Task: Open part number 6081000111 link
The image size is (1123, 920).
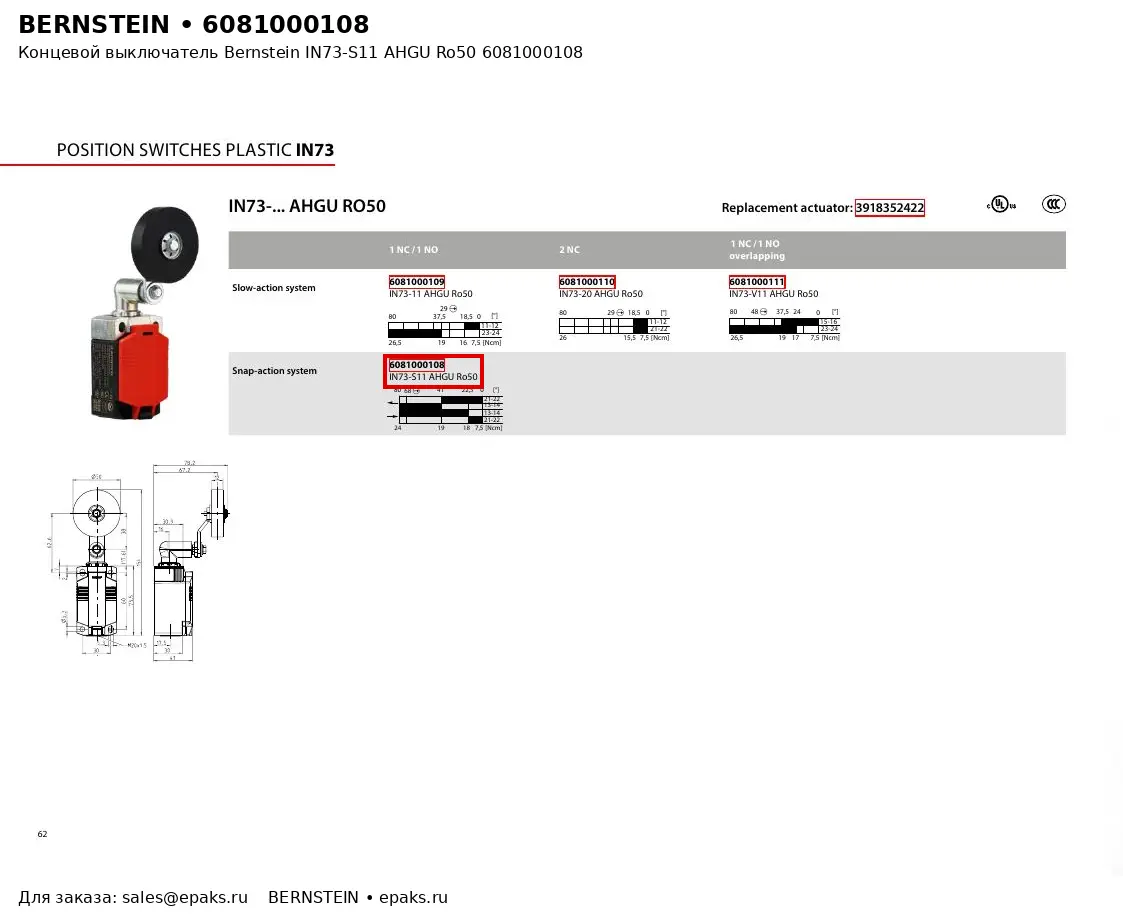Action: tap(757, 281)
